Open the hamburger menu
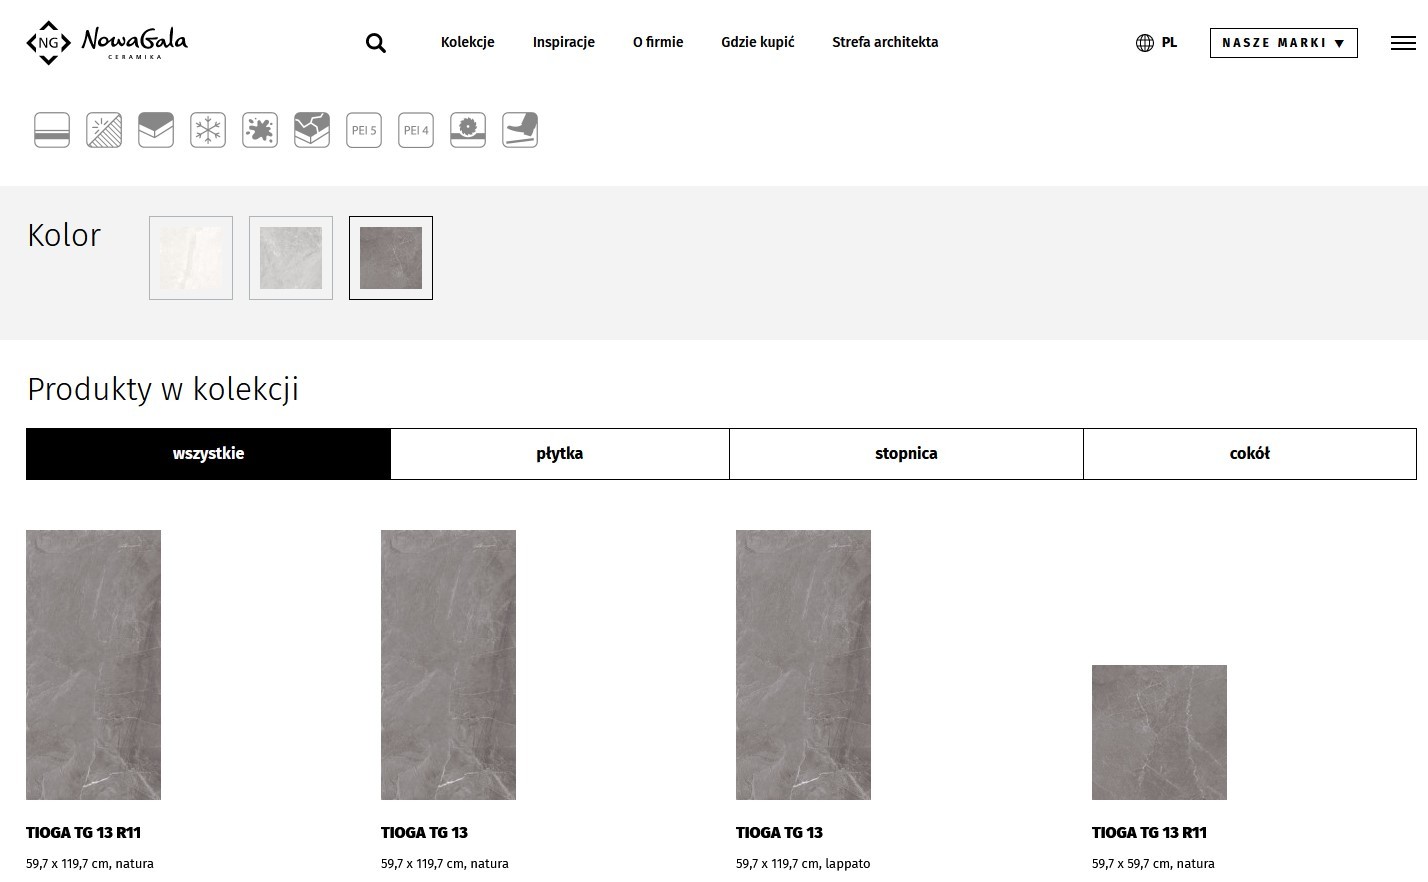 tap(1403, 43)
